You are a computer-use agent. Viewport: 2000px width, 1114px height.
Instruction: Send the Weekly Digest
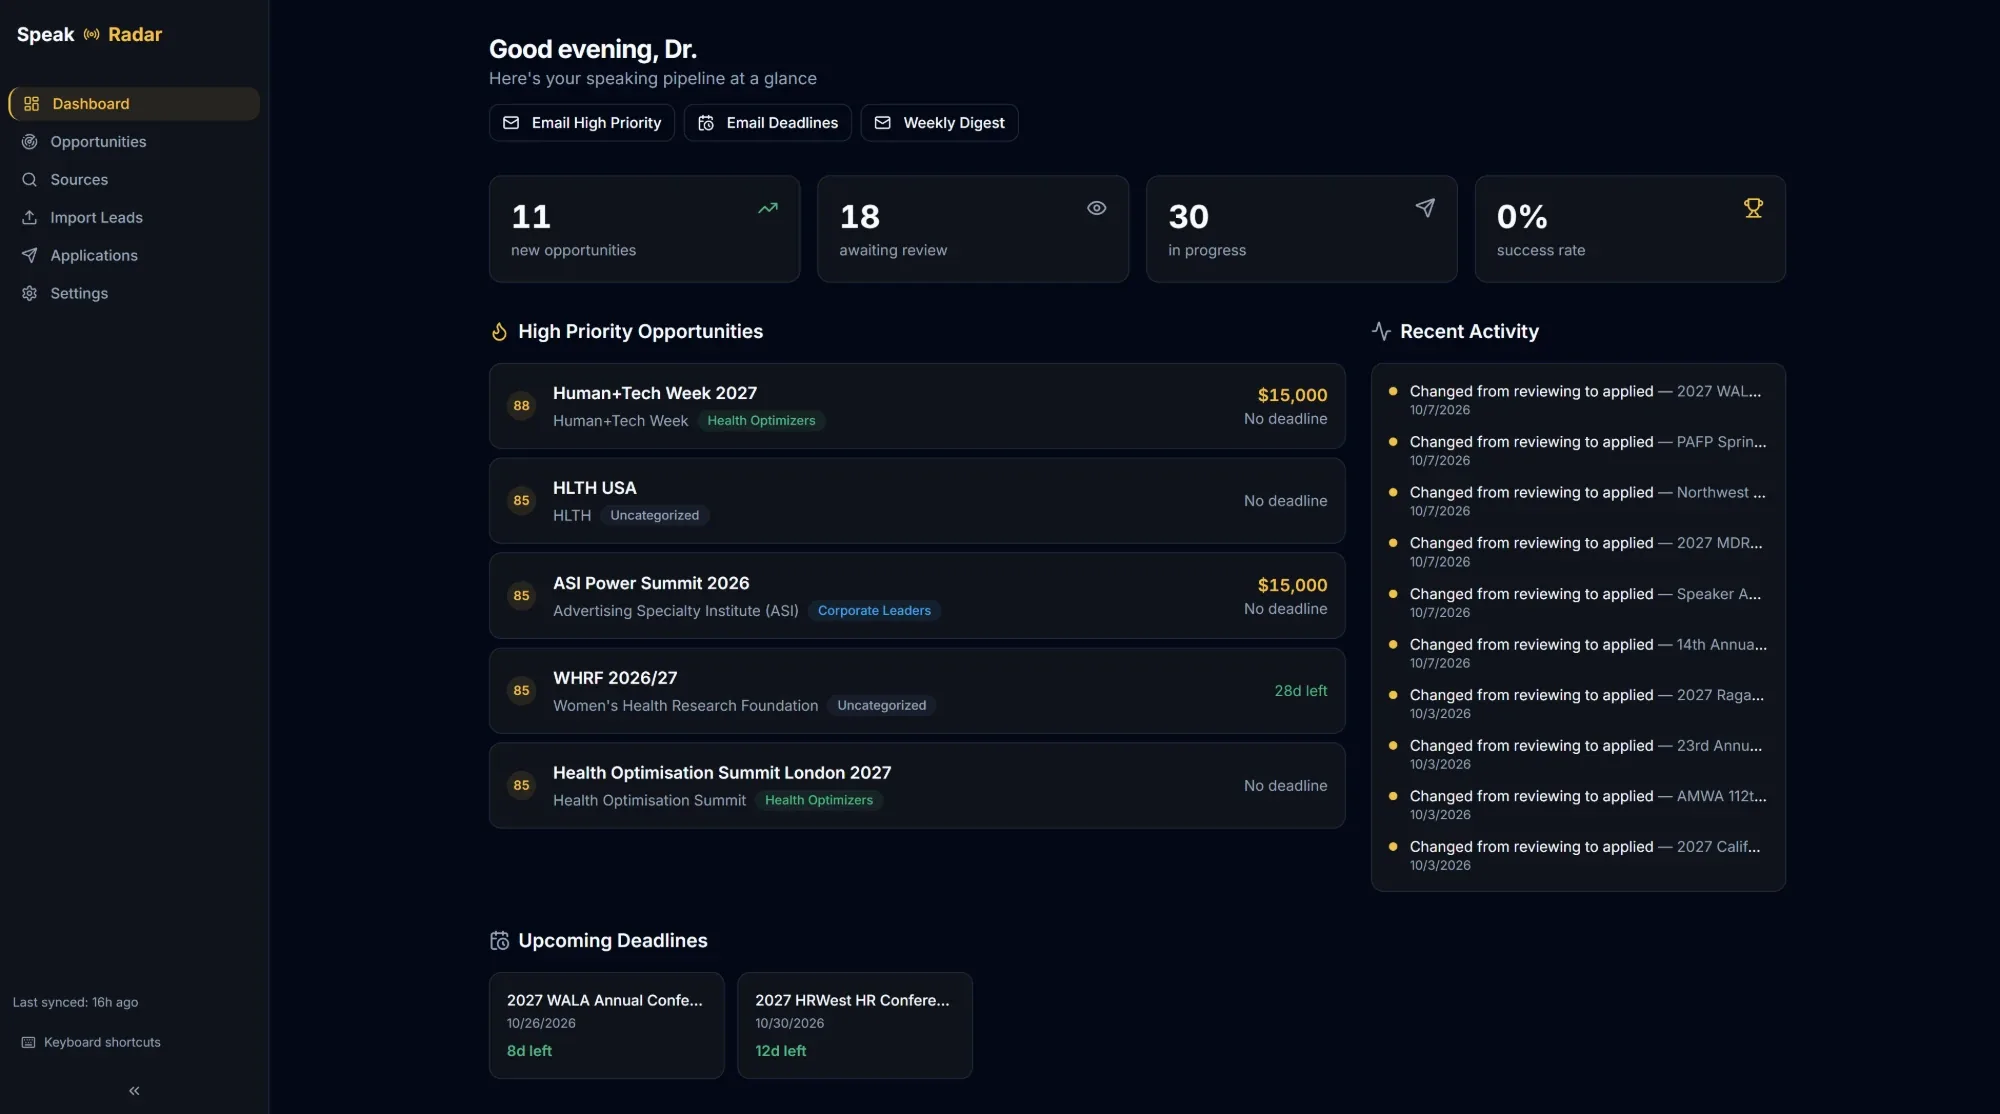point(940,123)
